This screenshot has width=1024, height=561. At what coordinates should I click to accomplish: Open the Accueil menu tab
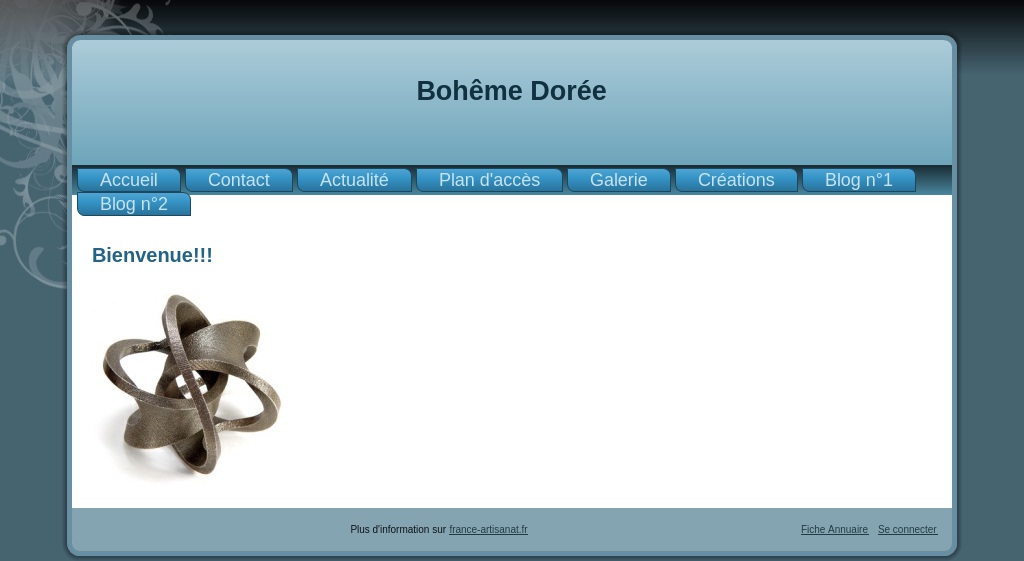click(129, 180)
